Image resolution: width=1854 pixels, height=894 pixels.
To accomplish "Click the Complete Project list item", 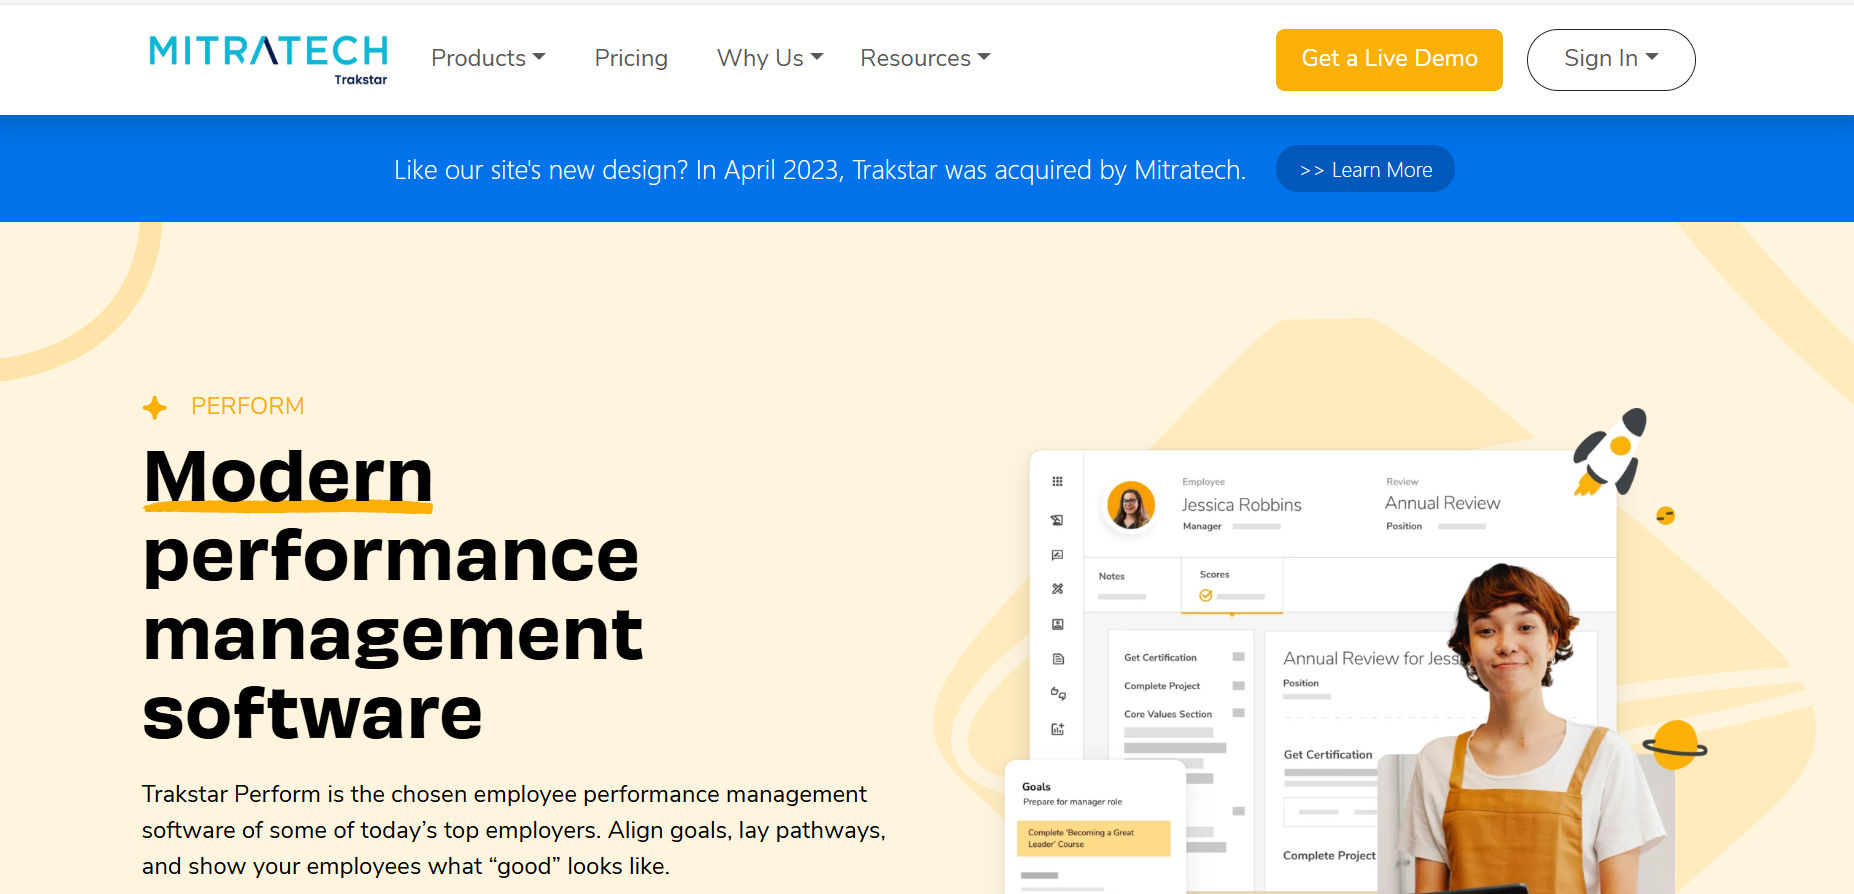I will tap(1162, 686).
